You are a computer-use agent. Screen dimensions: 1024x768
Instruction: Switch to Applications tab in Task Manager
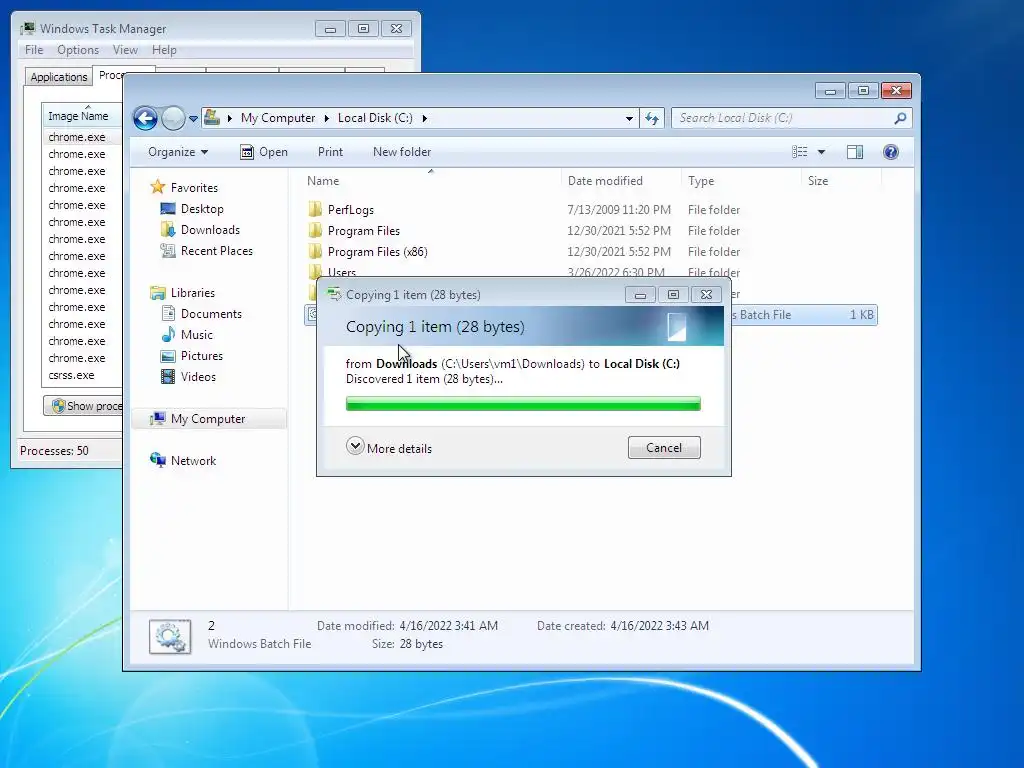pyautogui.click(x=59, y=77)
